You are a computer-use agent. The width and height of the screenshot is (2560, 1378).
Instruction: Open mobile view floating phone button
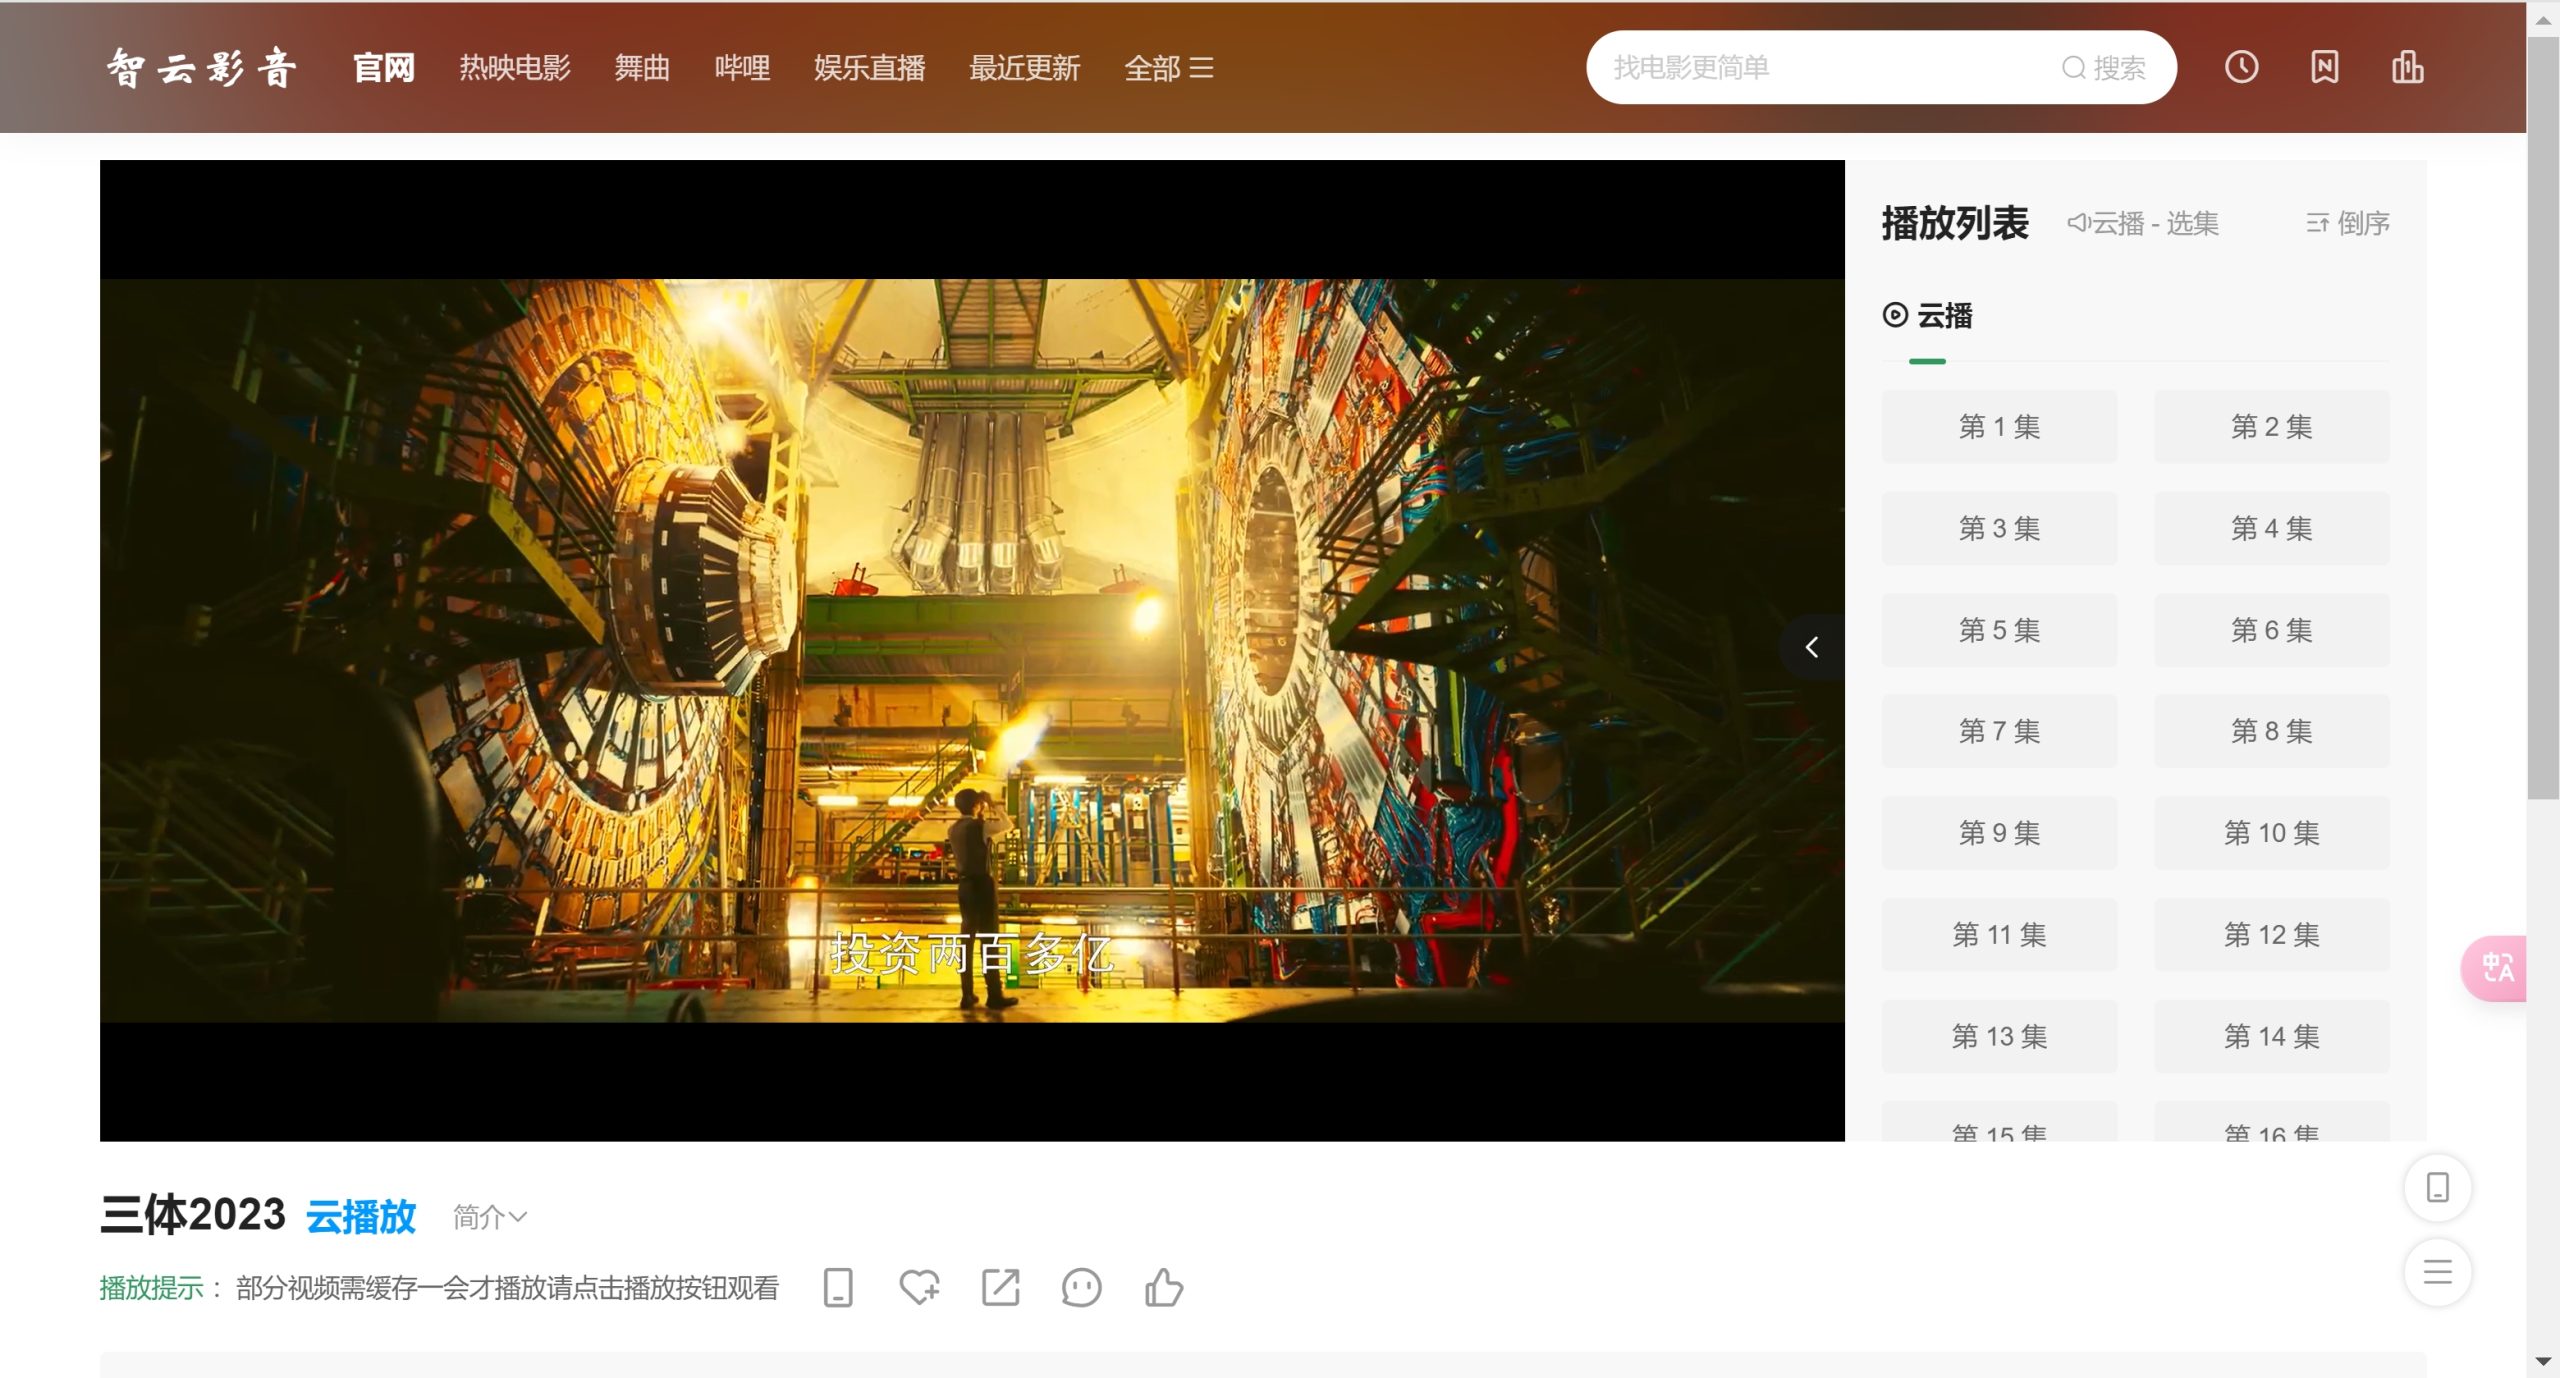pos(2437,1187)
